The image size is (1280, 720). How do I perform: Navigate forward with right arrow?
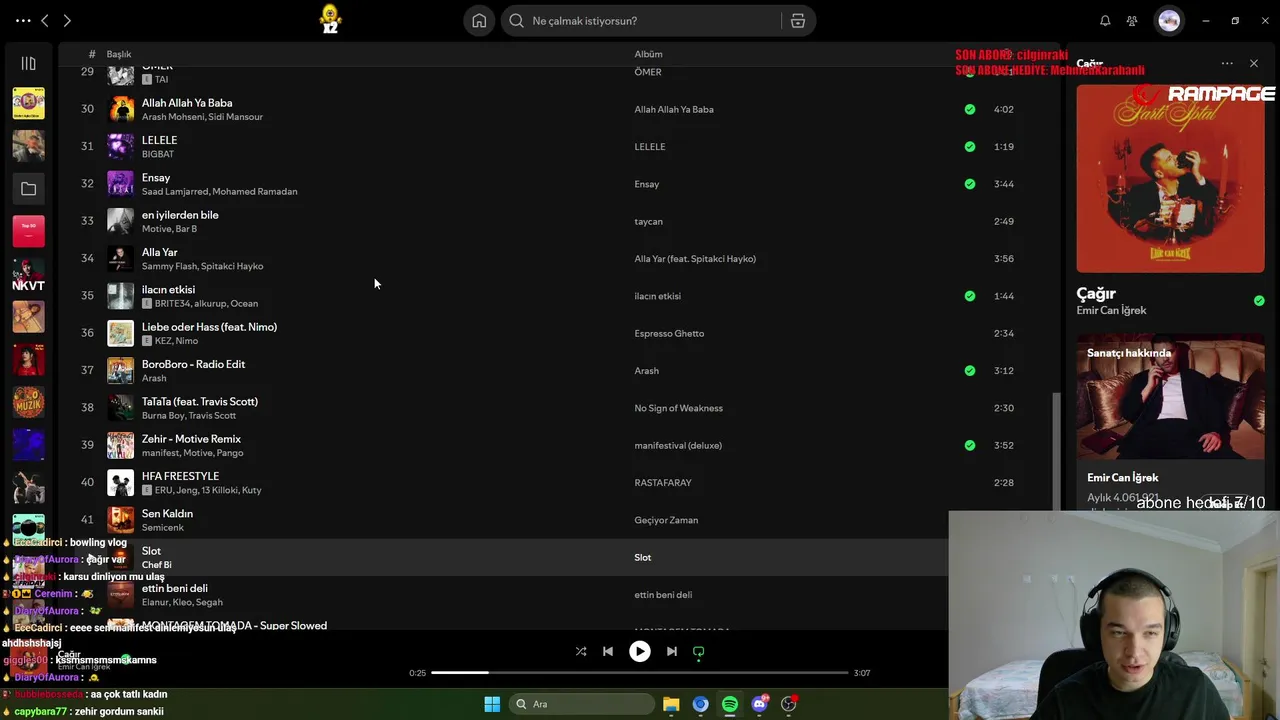[67, 21]
